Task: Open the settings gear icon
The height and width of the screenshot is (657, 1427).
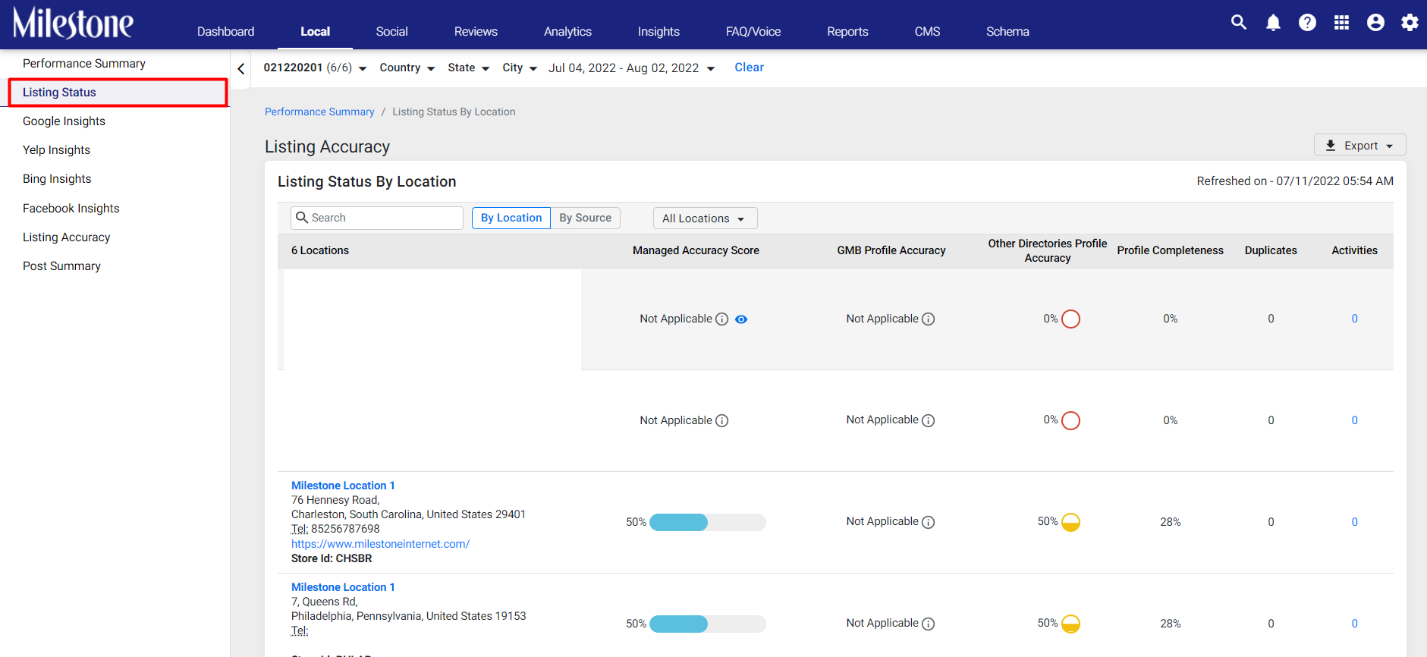Action: 1409,22
